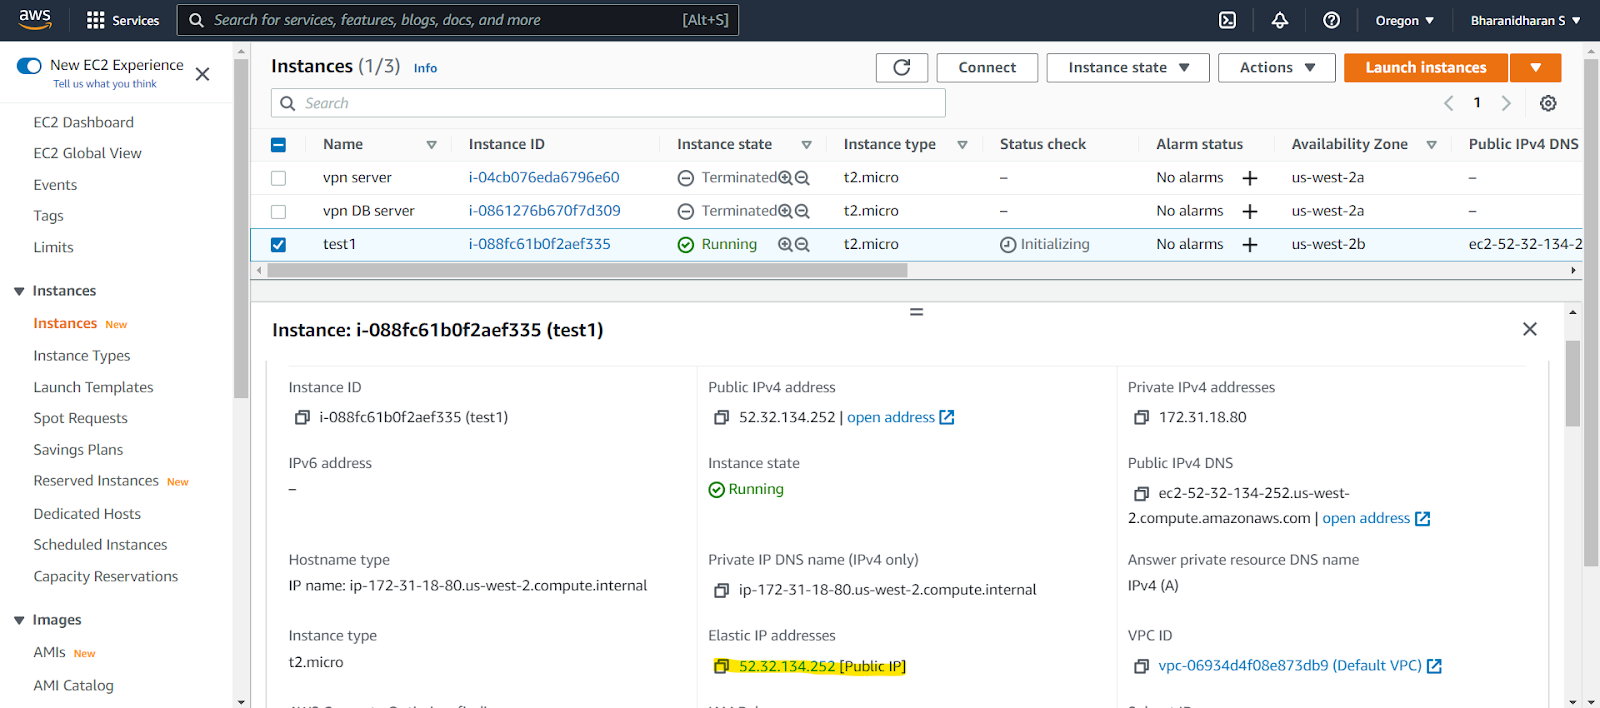Click the Connect button

tap(987, 67)
